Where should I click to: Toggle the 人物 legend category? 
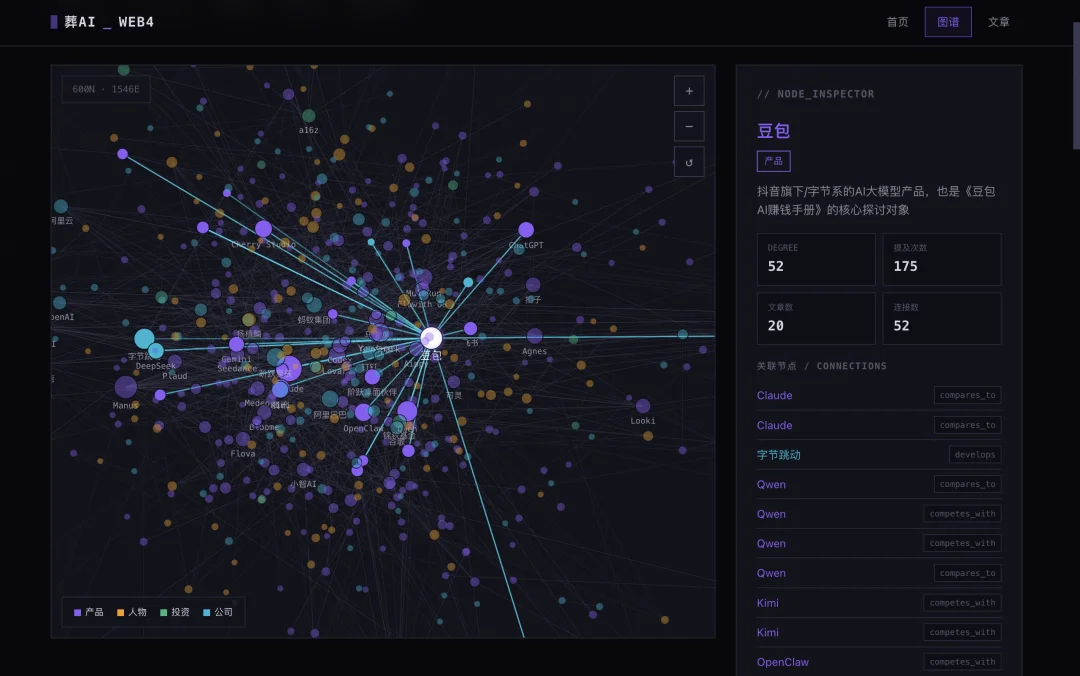tap(132, 612)
